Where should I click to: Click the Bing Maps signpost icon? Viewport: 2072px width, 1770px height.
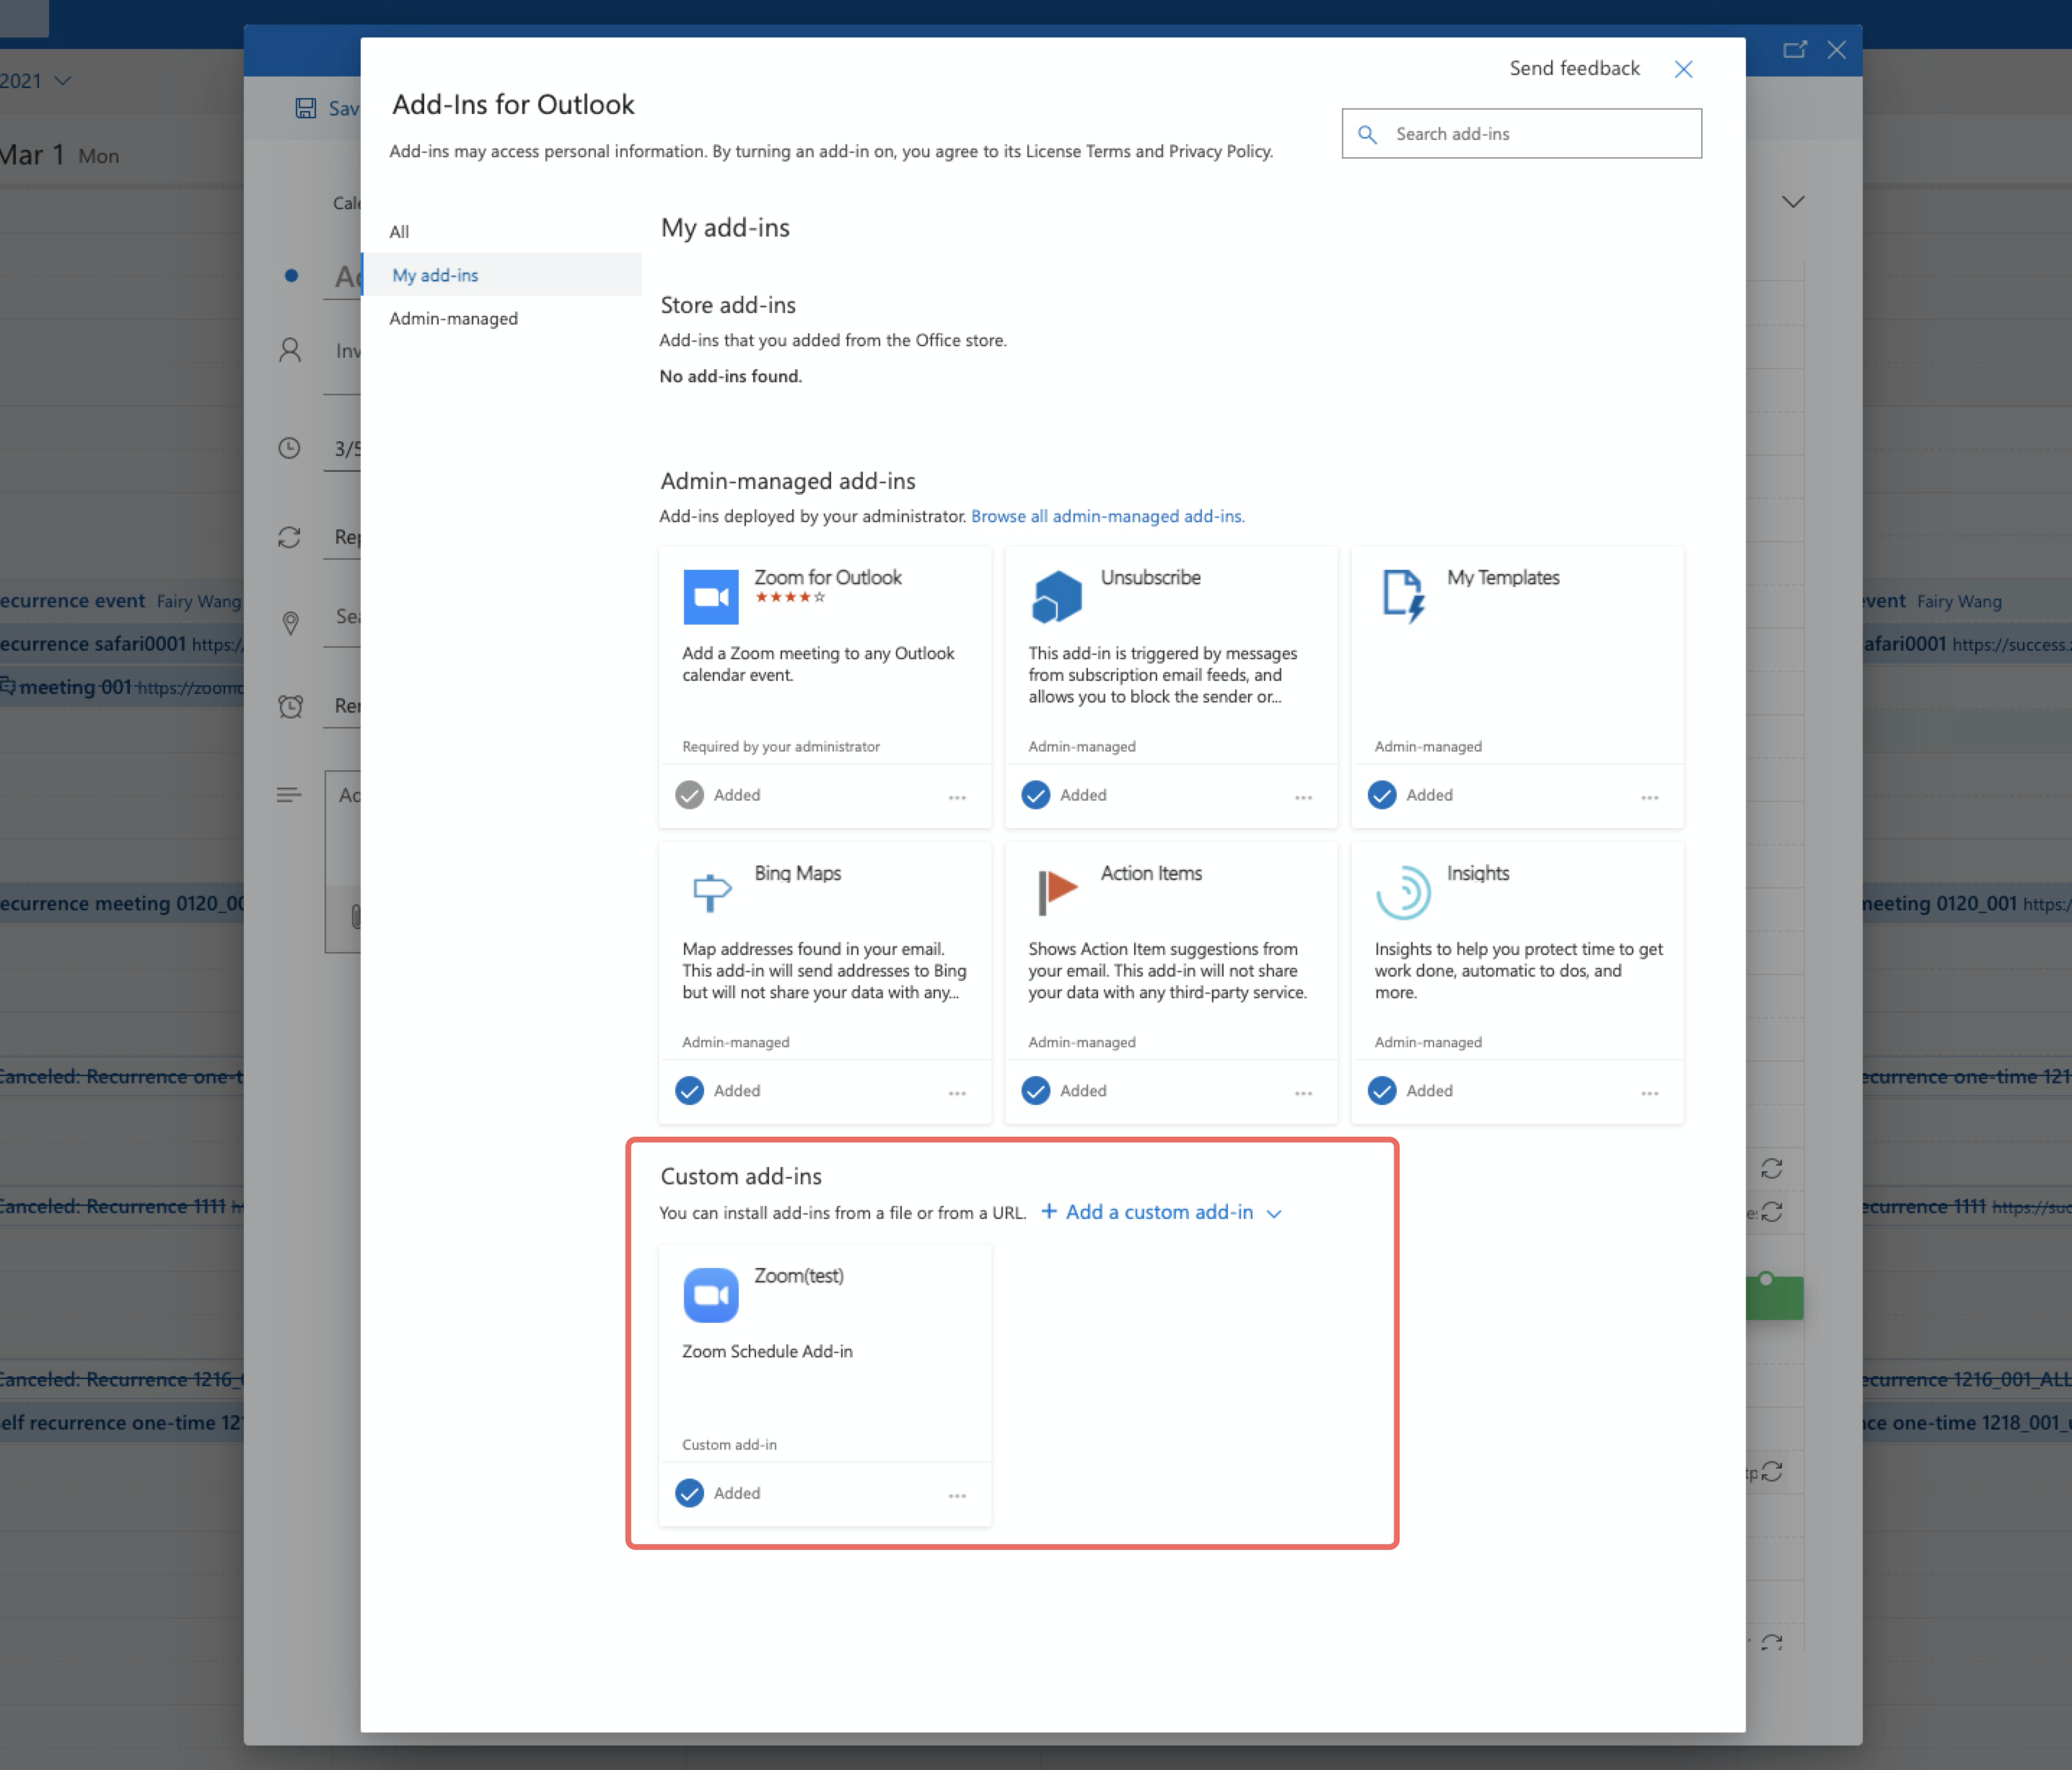(710, 891)
